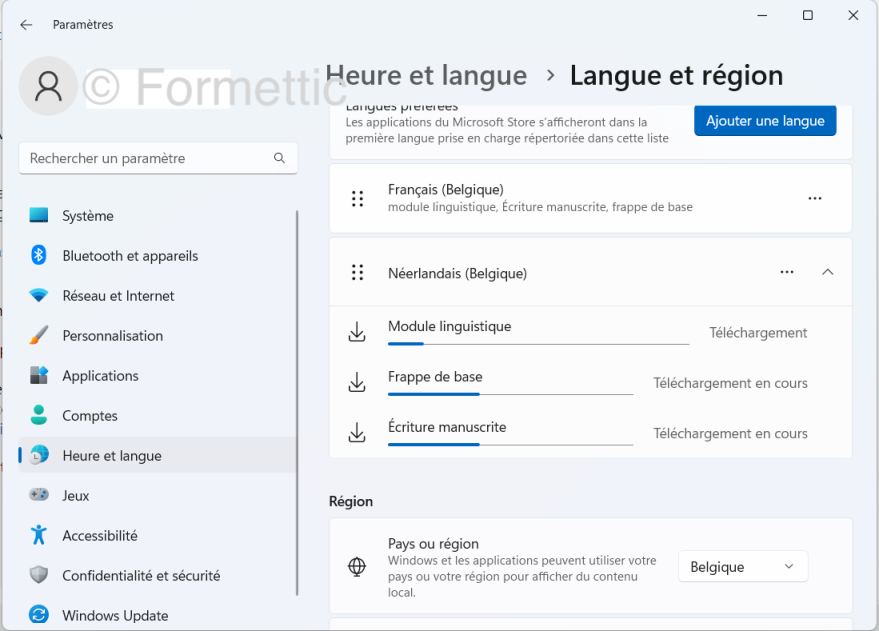Open the Belgique country dropdown

(x=742, y=567)
